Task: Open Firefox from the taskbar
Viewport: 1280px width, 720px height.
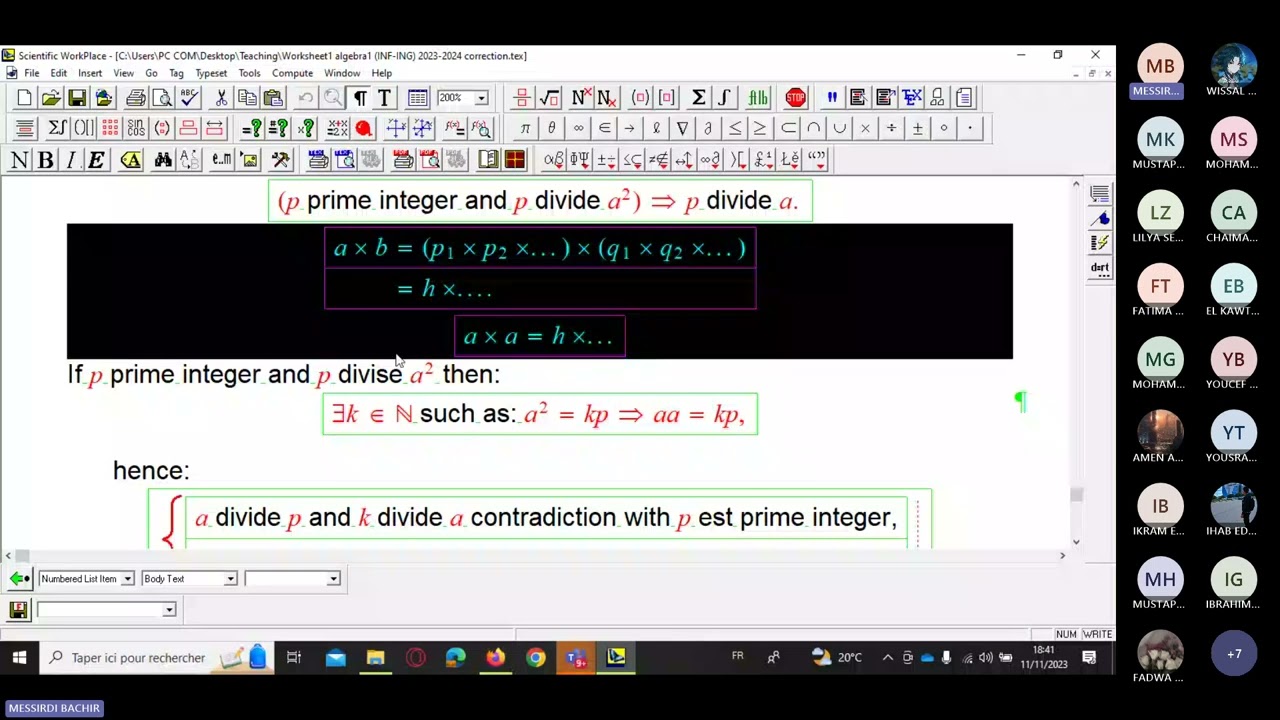Action: point(496,657)
